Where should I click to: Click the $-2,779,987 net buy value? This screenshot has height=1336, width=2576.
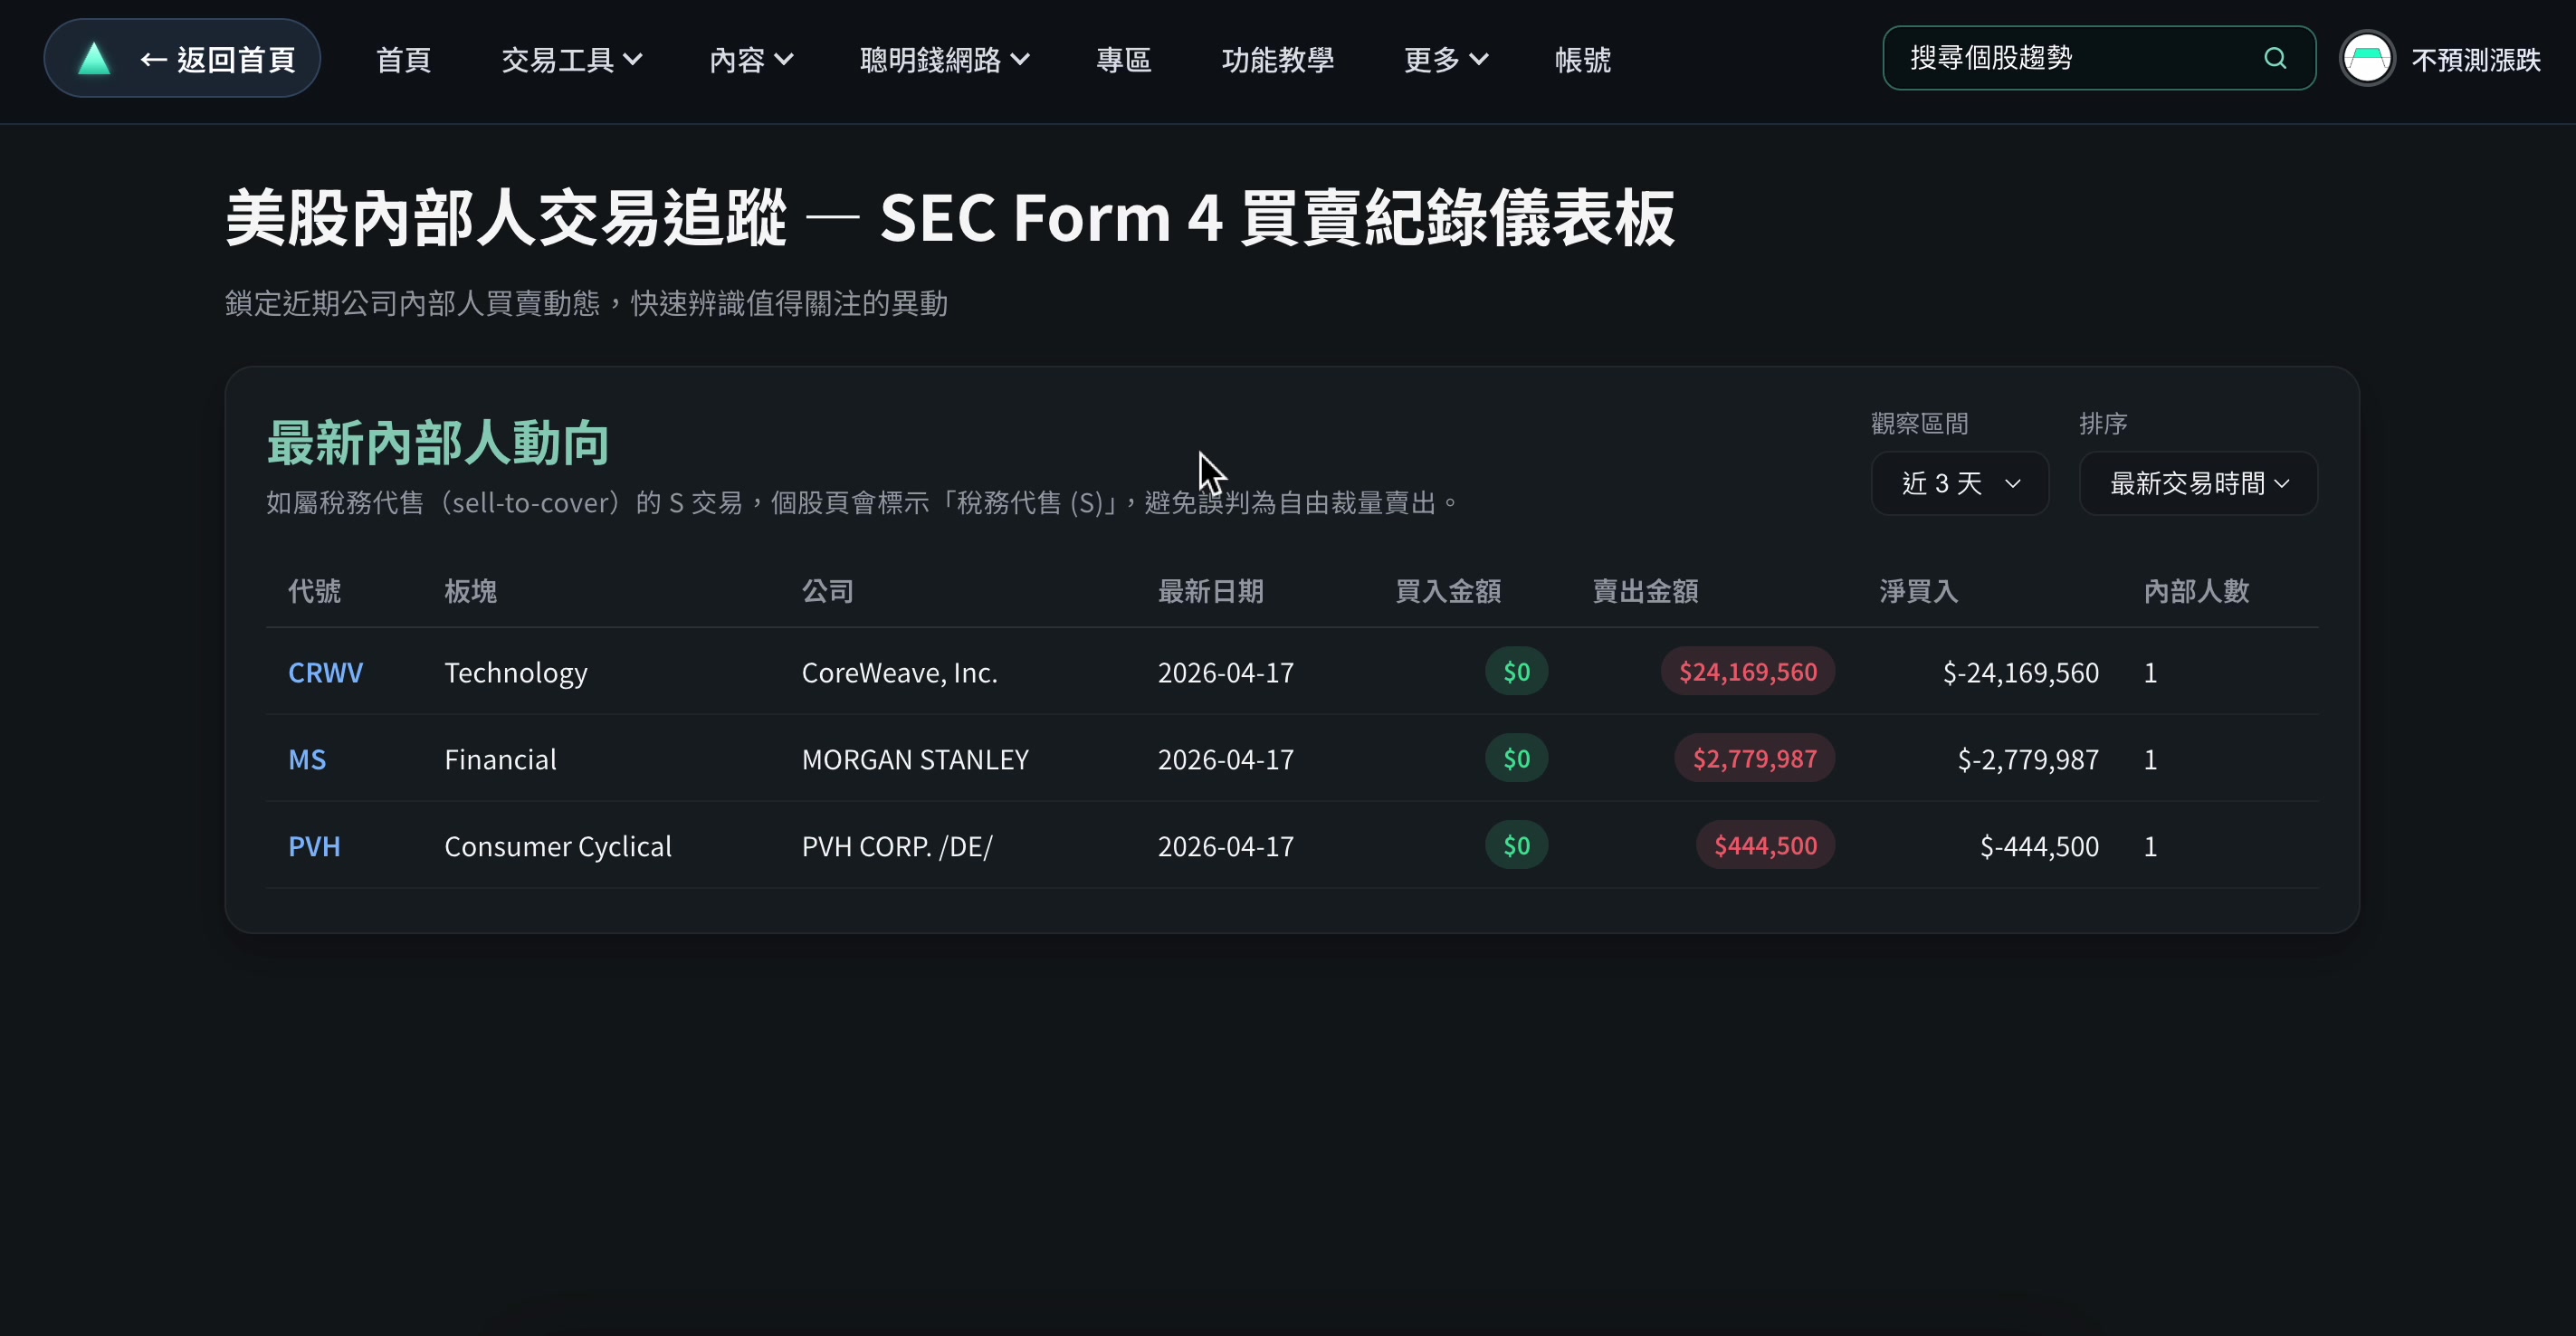(x=2028, y=759)
